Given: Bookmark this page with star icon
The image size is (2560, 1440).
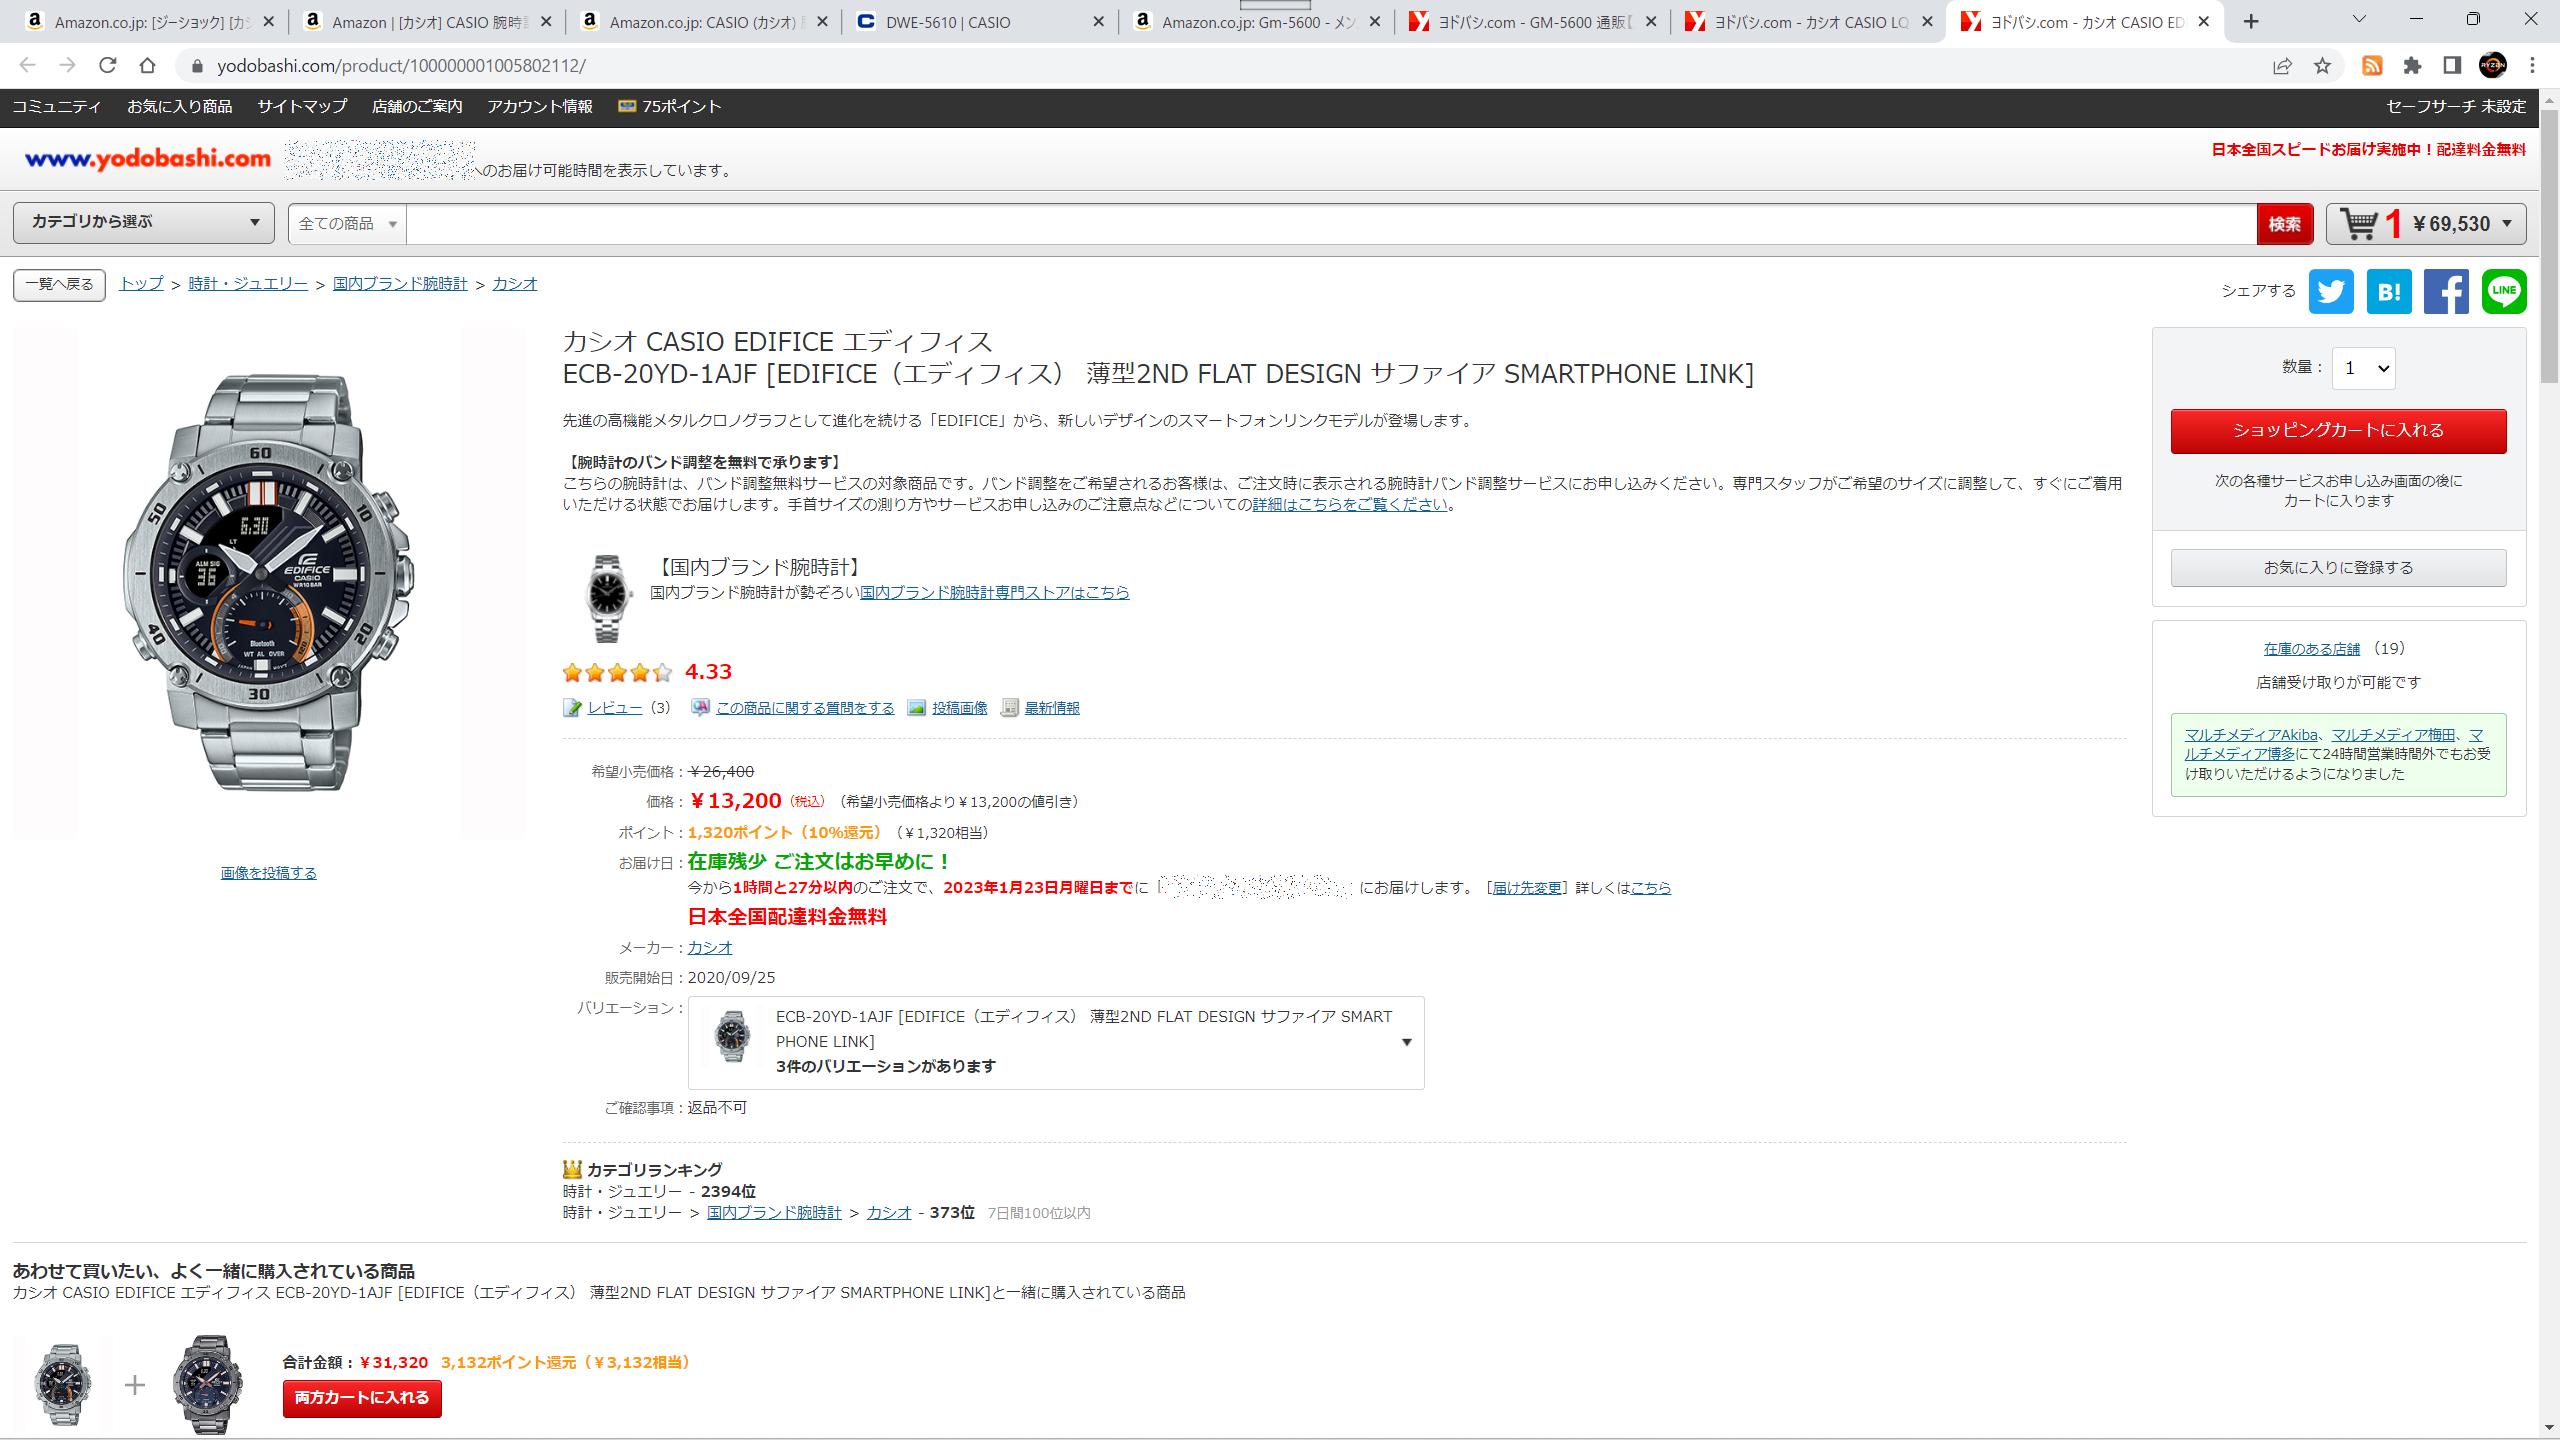Looking at the screenshot, I should pos(2322,65).
